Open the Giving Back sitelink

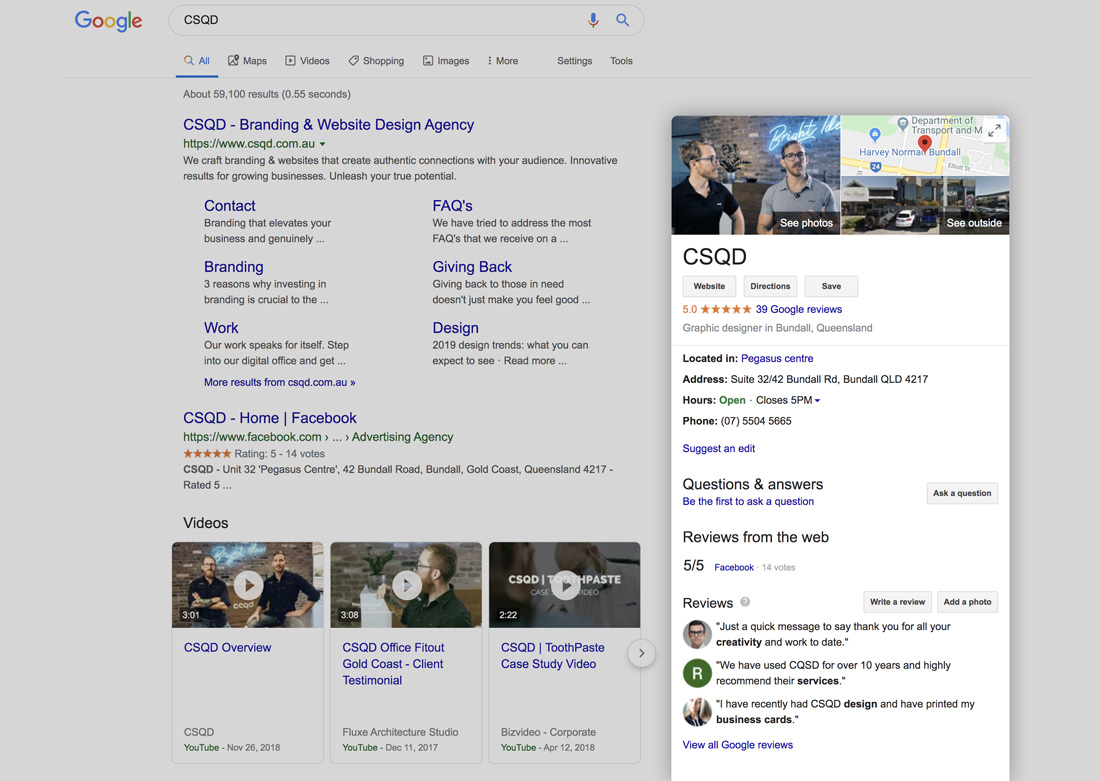coord(472,267)
